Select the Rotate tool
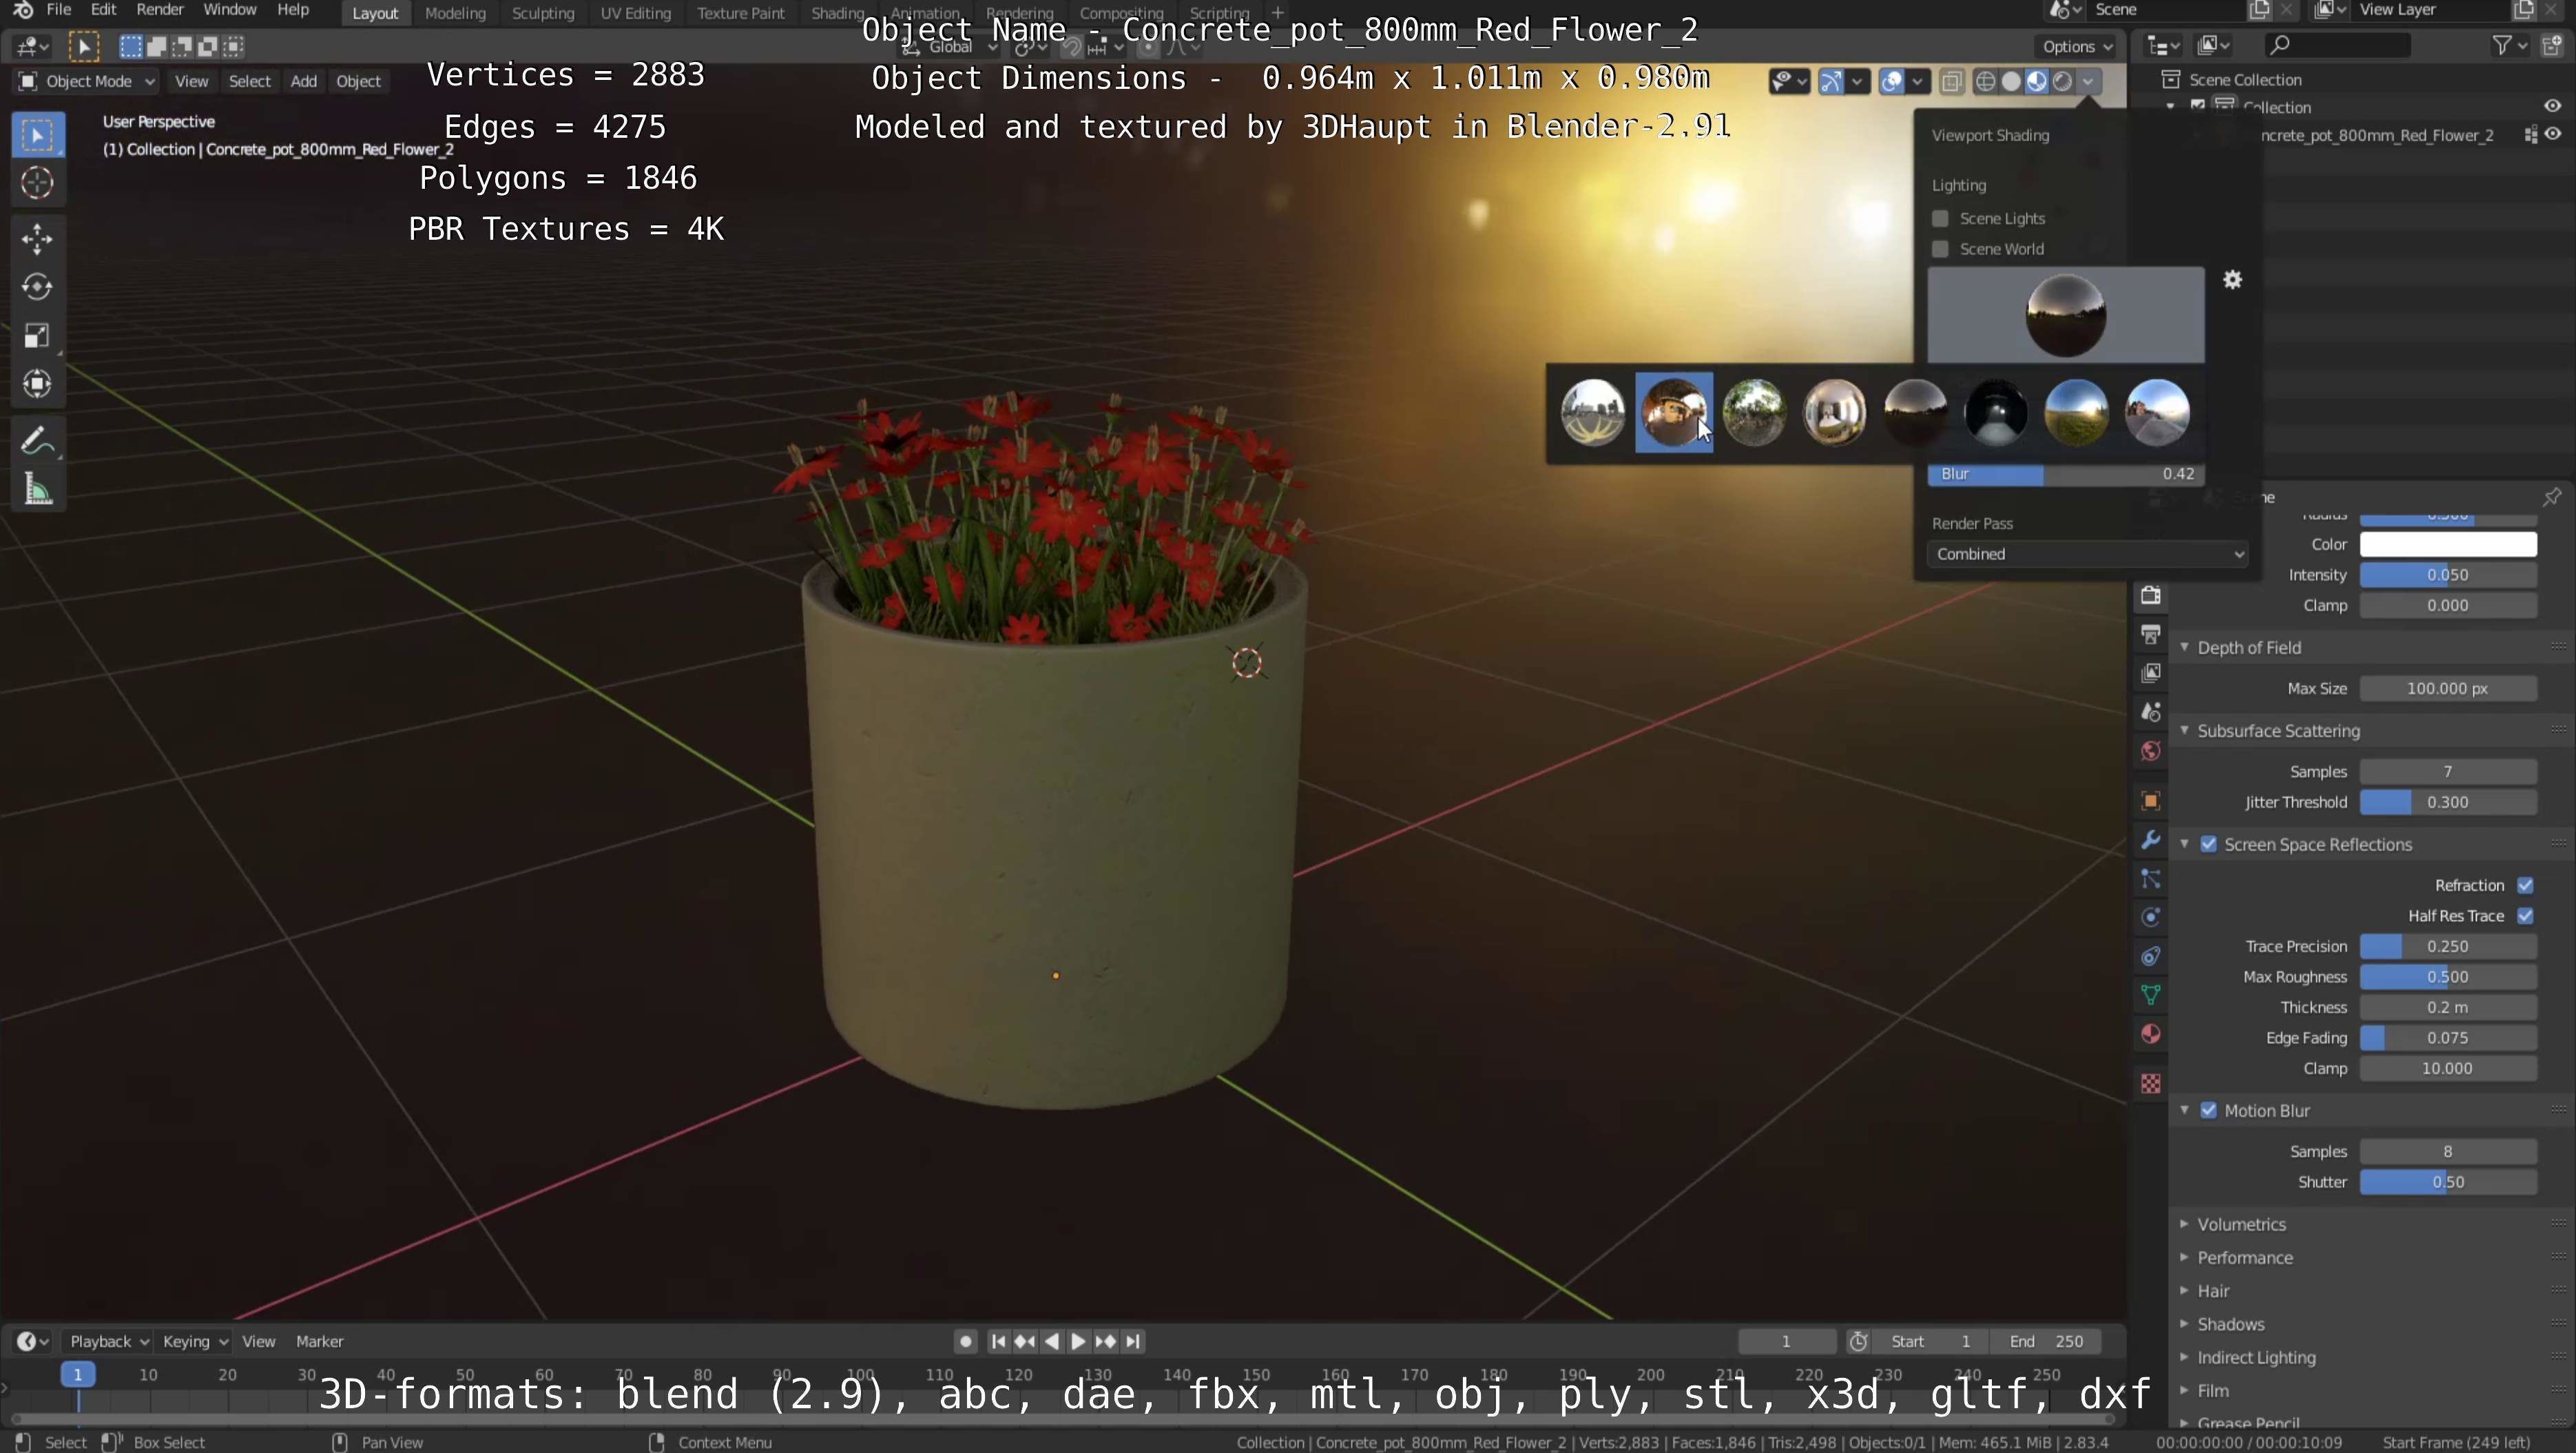Image resolution: width=2576 pixels, height=1453 pixels. [37, 287]
